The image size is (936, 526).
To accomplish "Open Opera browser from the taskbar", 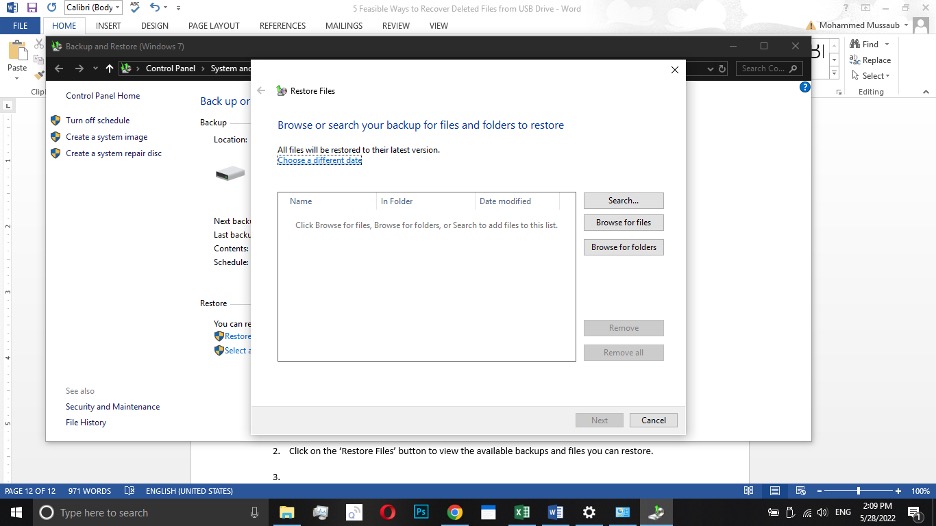I will (x=387, y=512).
